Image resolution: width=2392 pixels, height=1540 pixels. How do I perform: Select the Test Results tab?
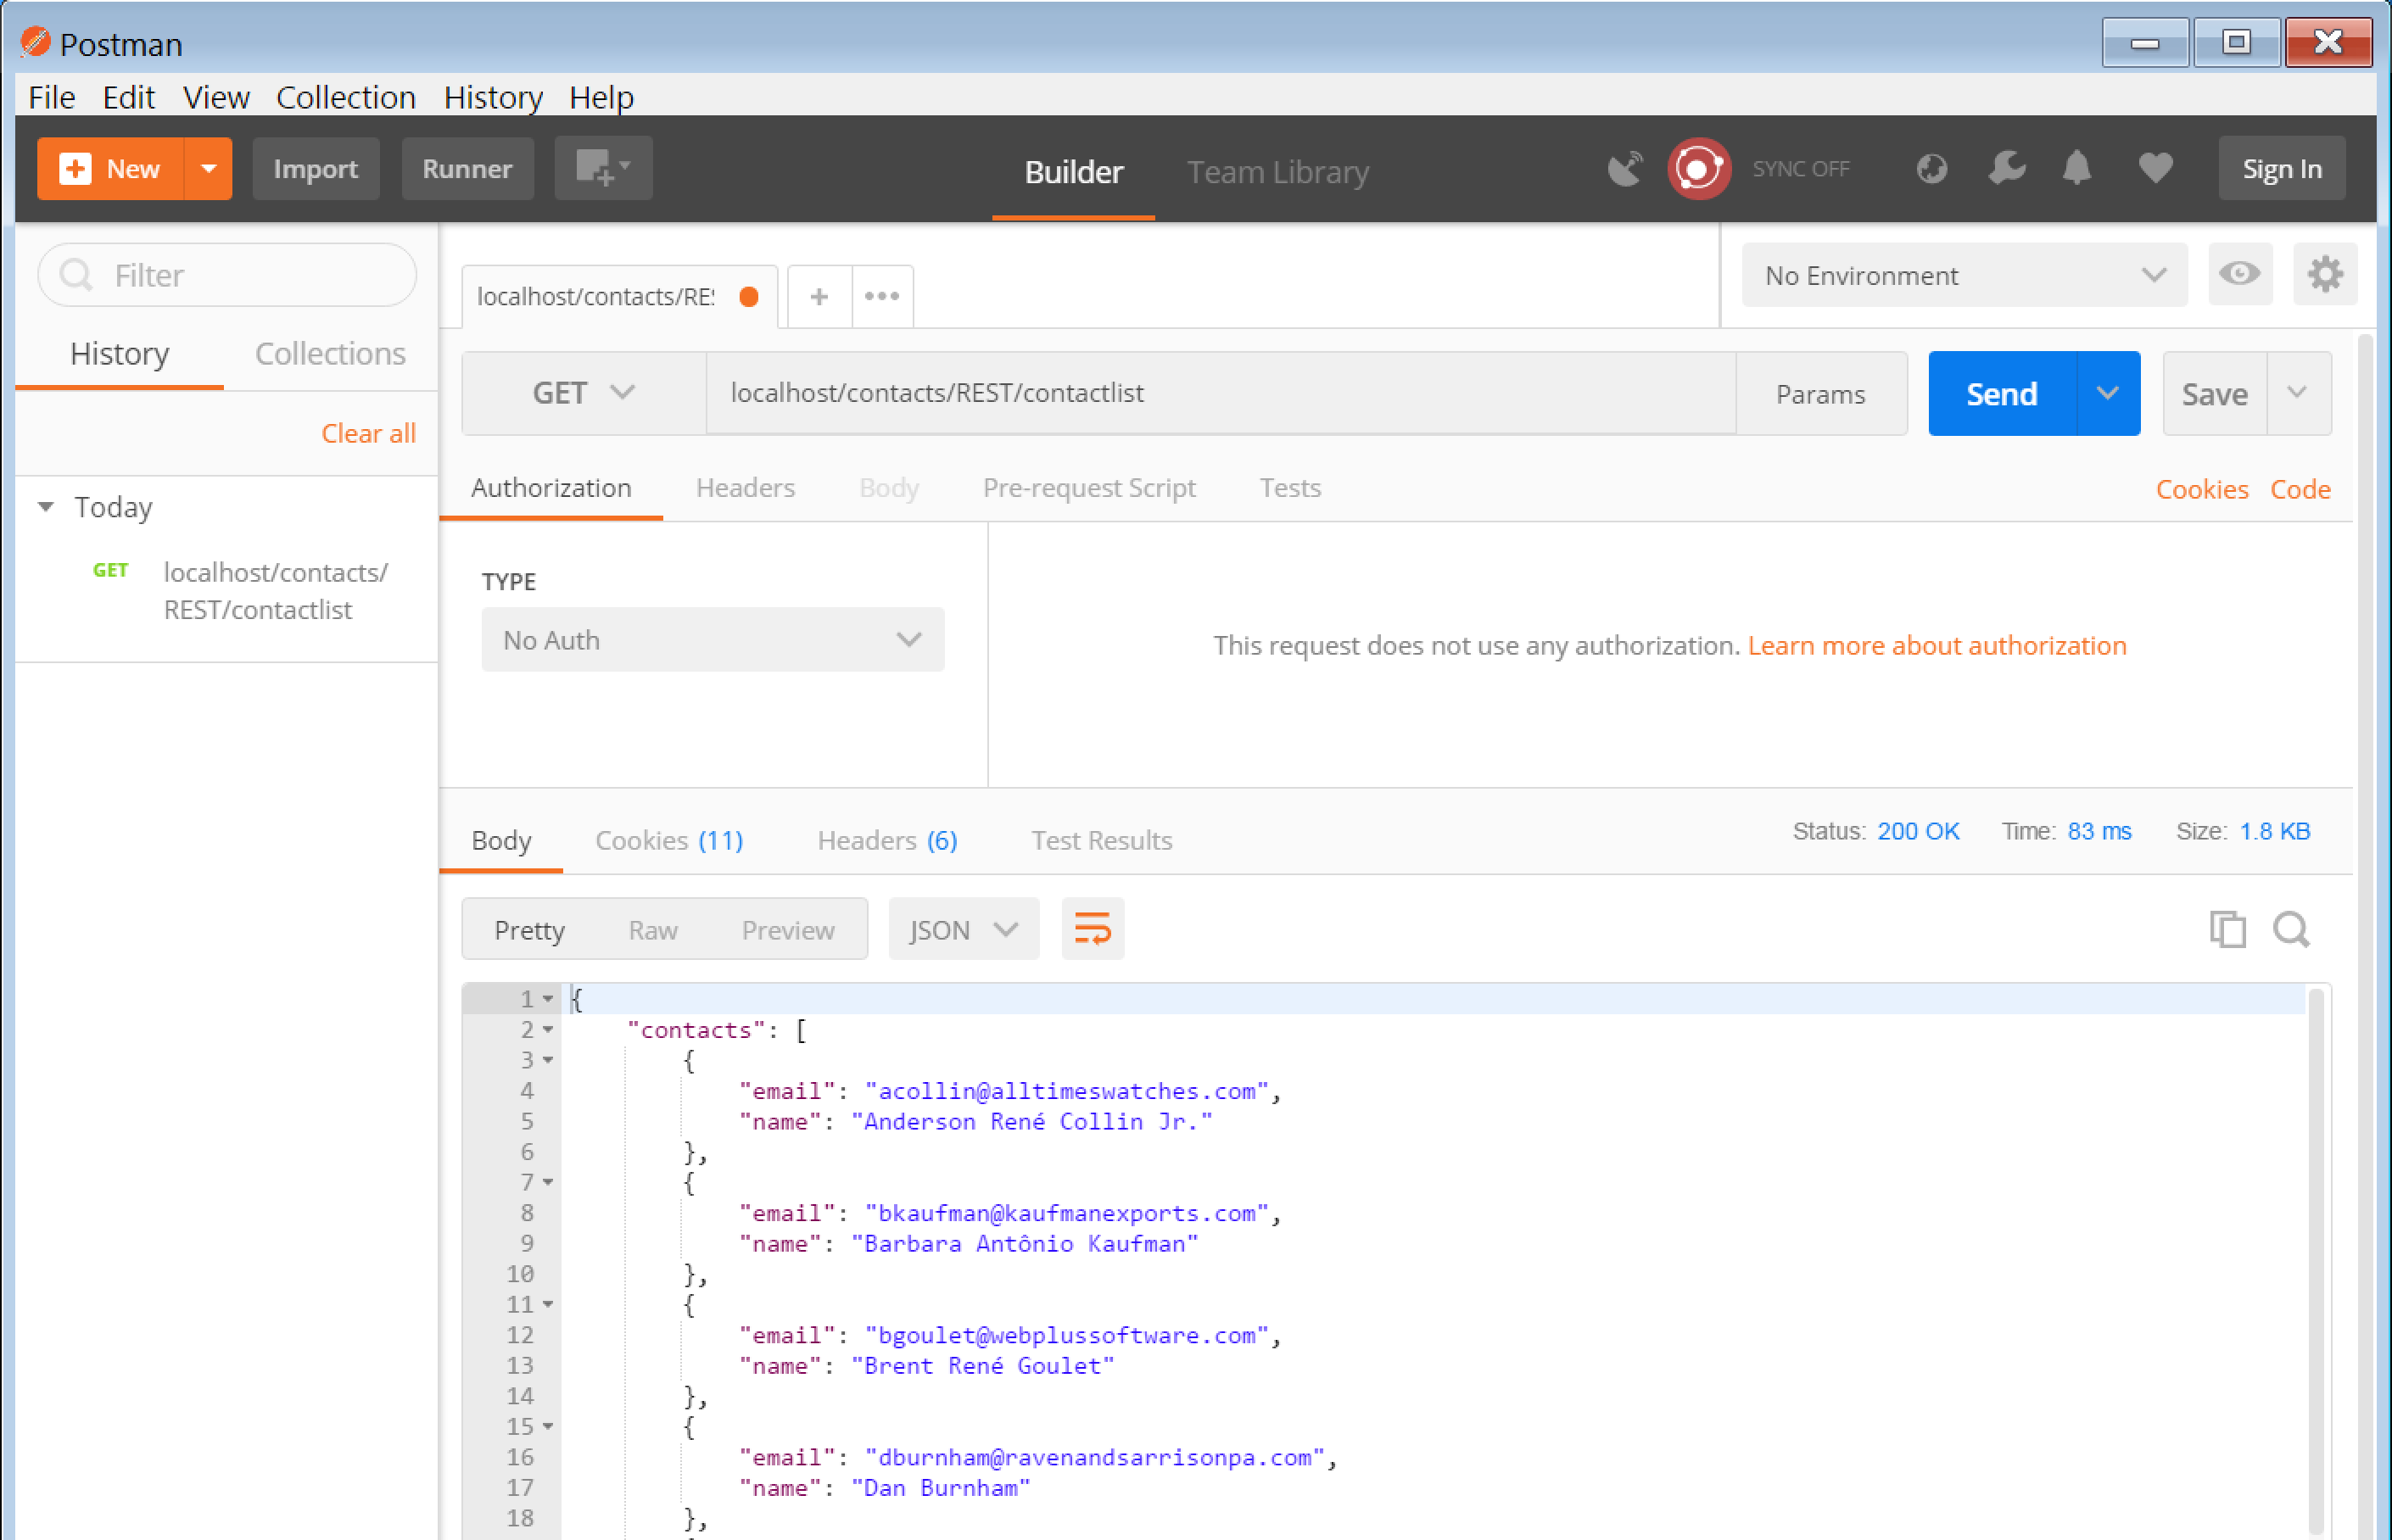(x=1101, y=841)
